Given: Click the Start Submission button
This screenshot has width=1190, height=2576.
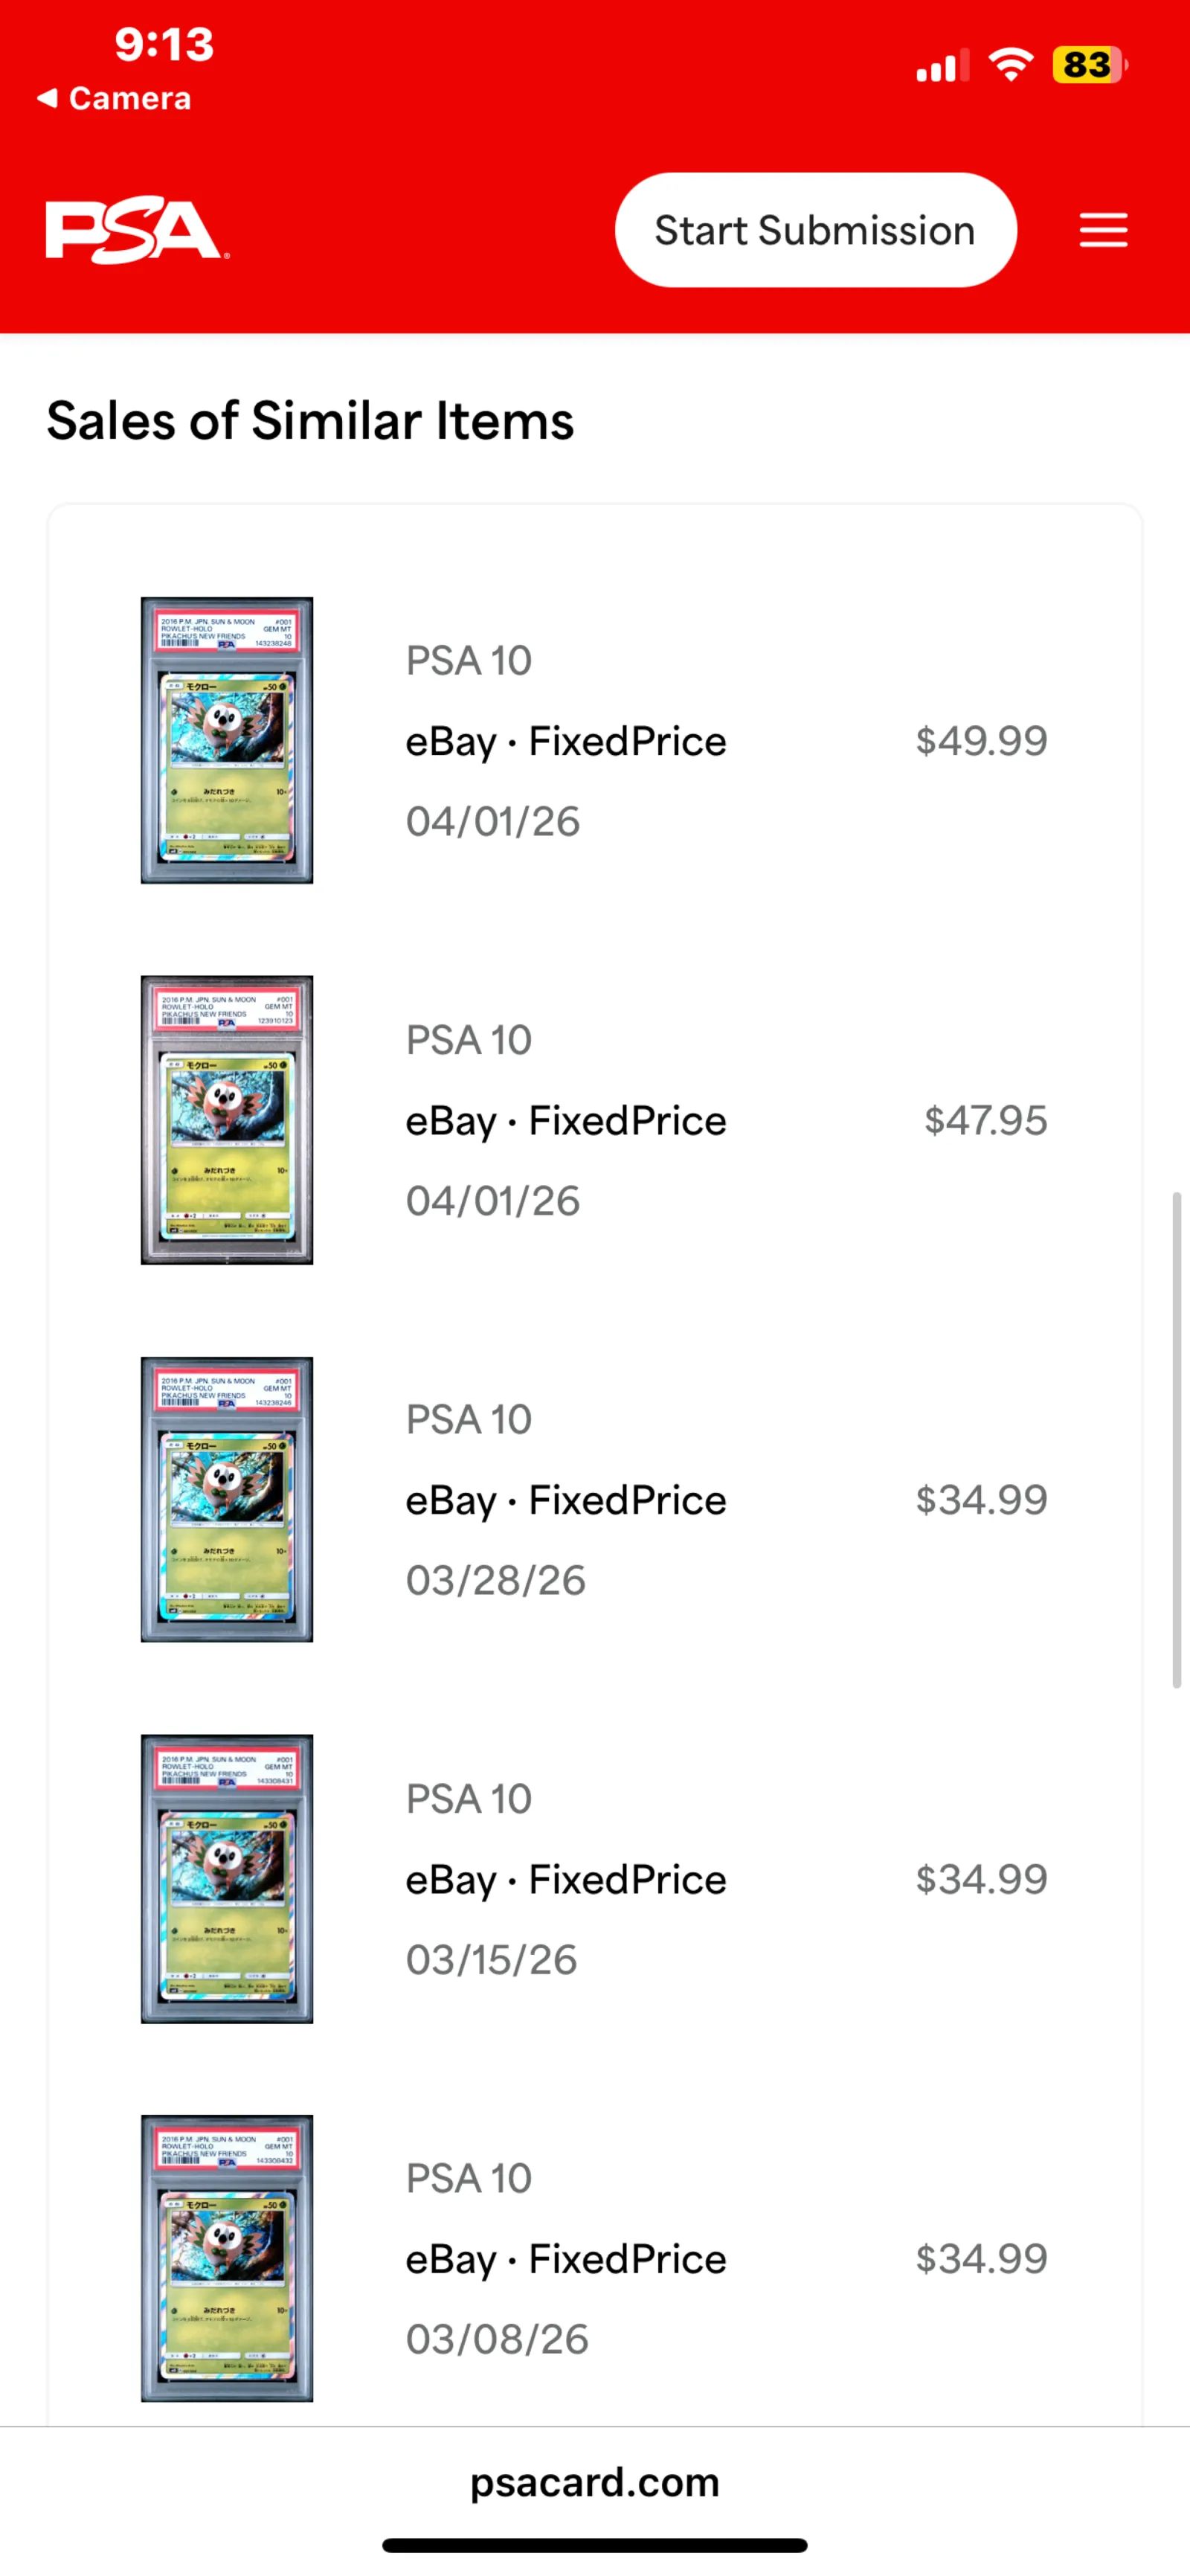Looking at the screenshot, I should (815, 230).
